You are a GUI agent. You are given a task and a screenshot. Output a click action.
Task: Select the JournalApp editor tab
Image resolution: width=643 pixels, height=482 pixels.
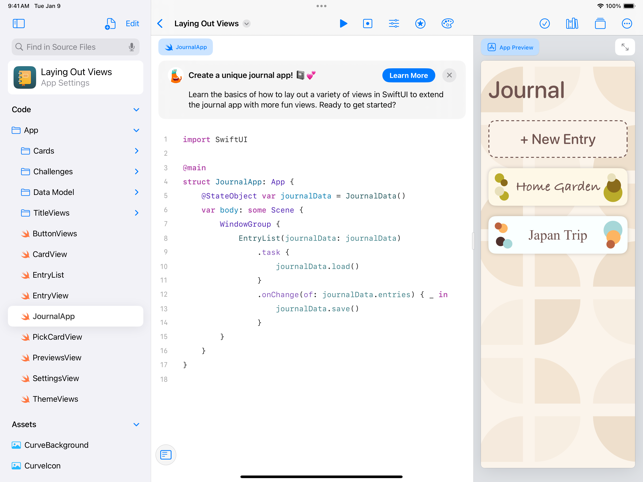tap(186, 47)
